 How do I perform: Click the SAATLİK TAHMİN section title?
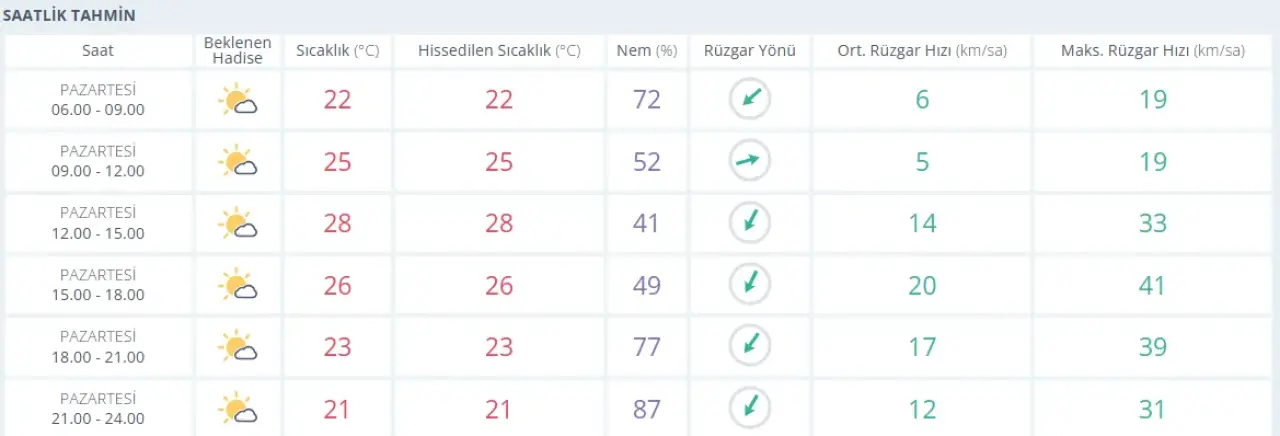point(69,16)
